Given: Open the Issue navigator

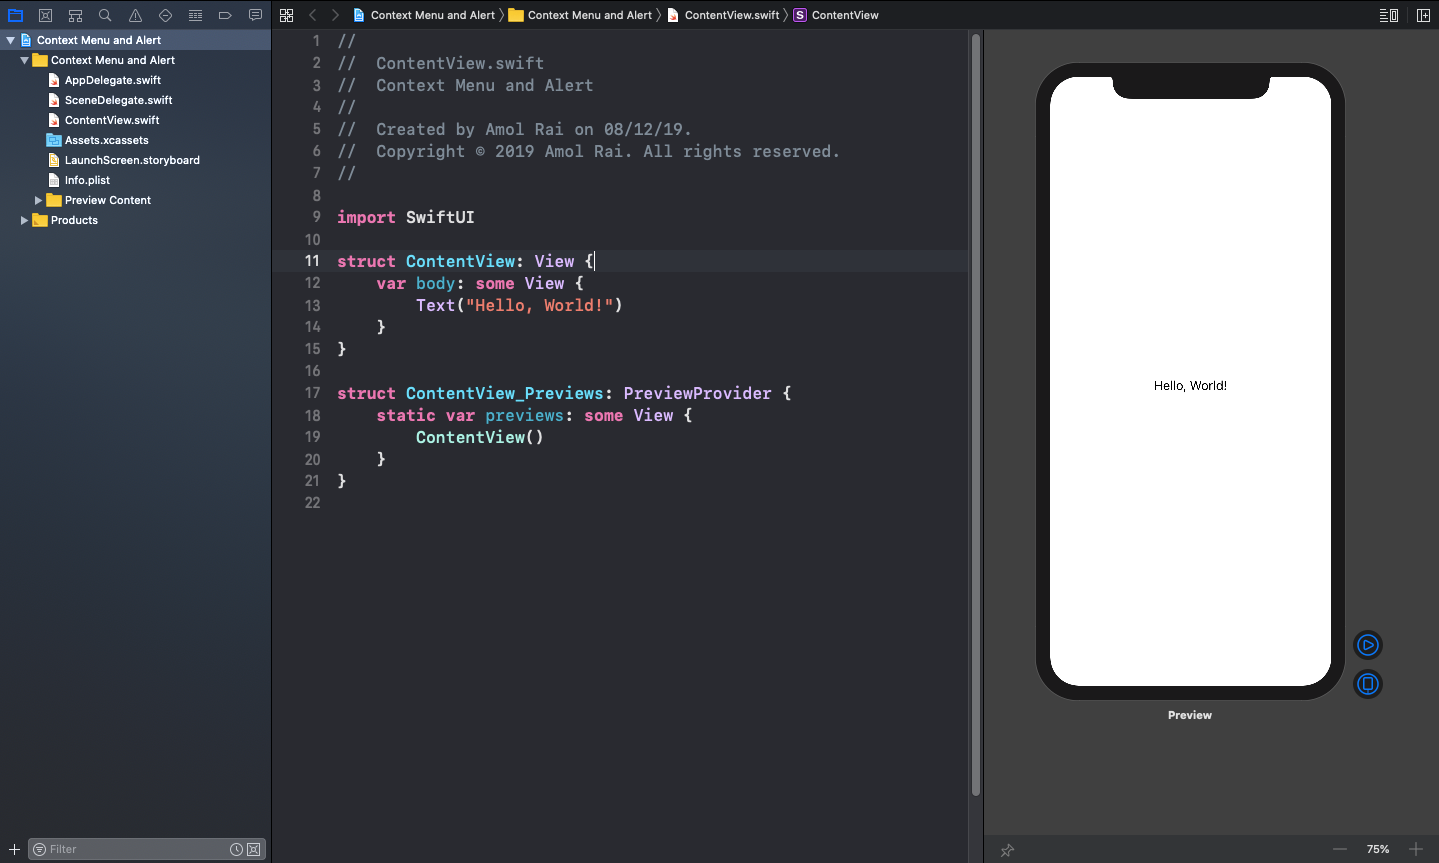Looking at the screenshot, I should pos(135,15).
